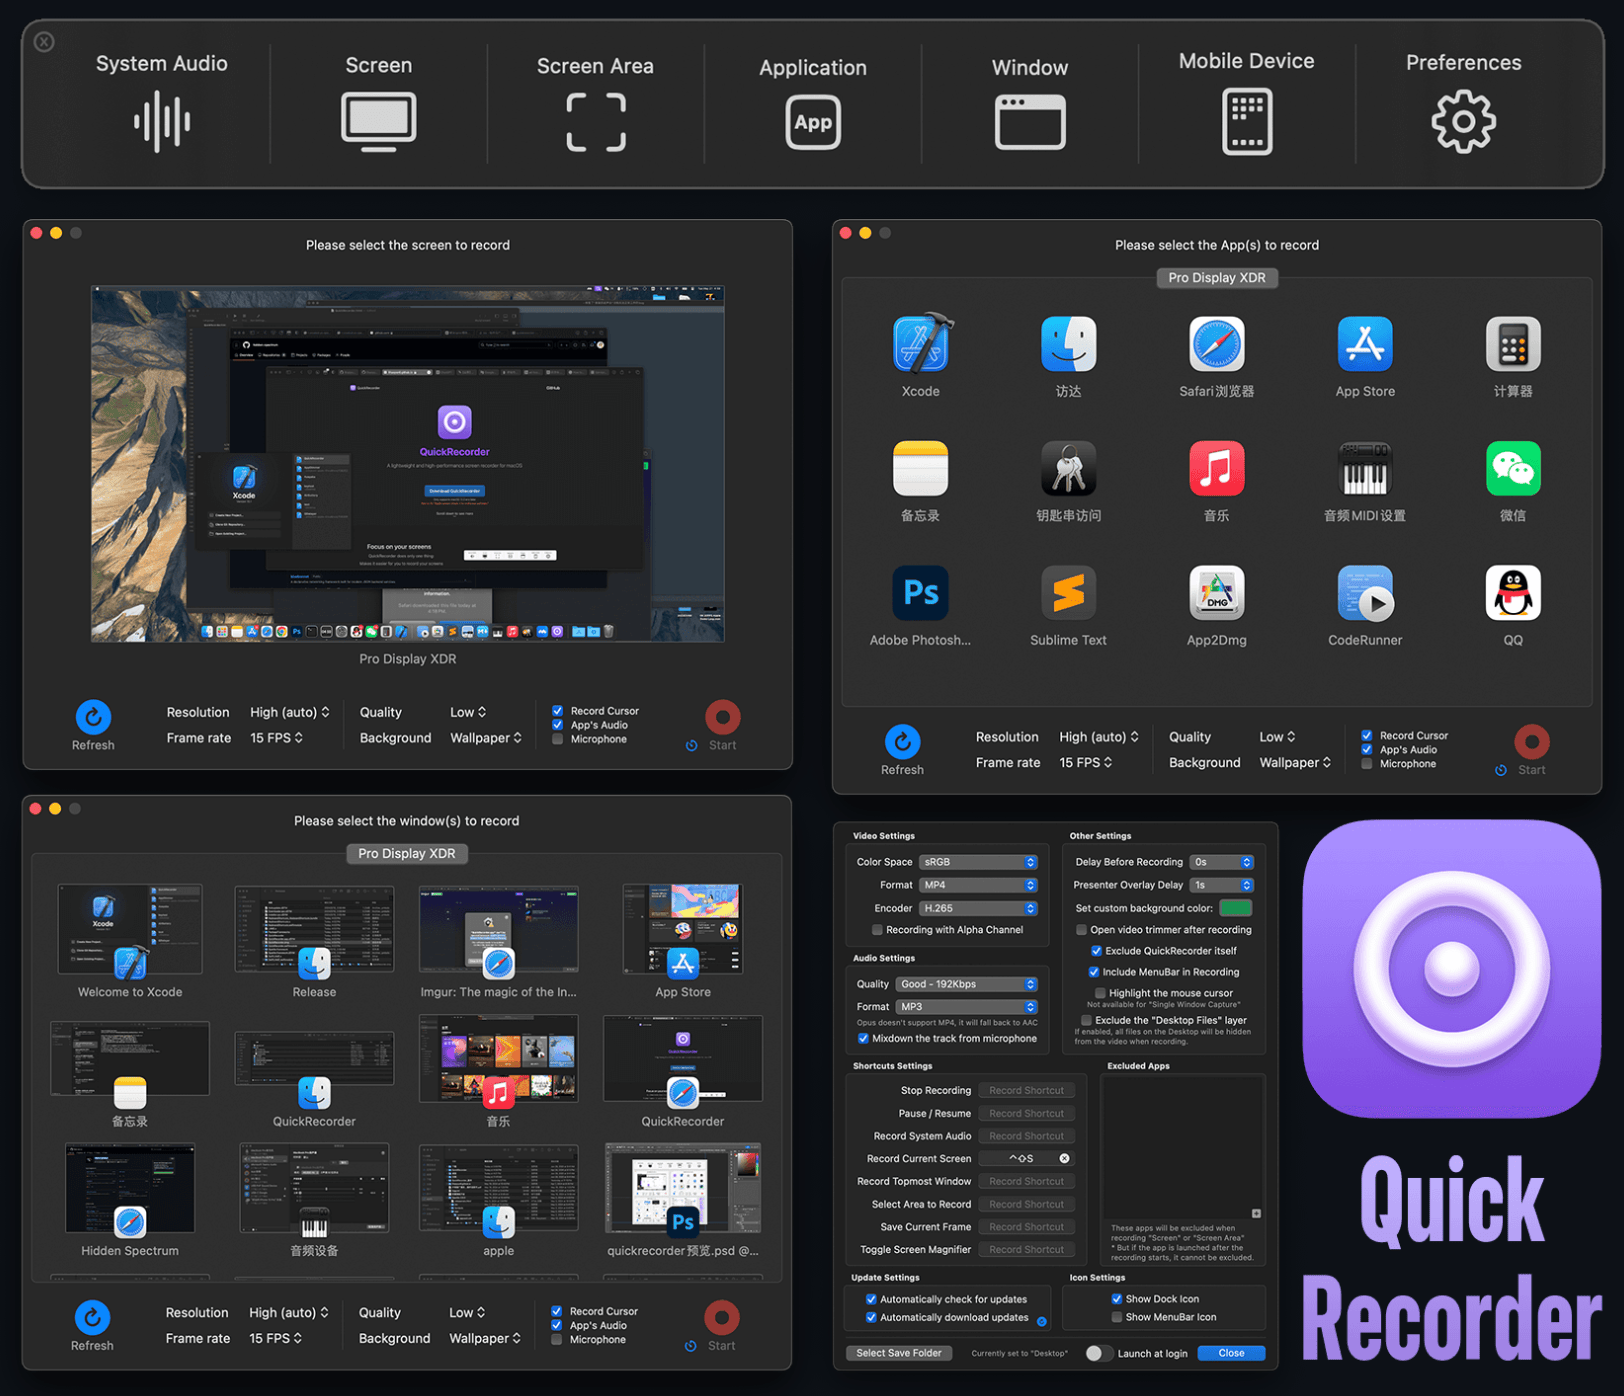Enable Highlight the mouse cursor
Screen dimensions: 1624x1396
coord(1099,993)
